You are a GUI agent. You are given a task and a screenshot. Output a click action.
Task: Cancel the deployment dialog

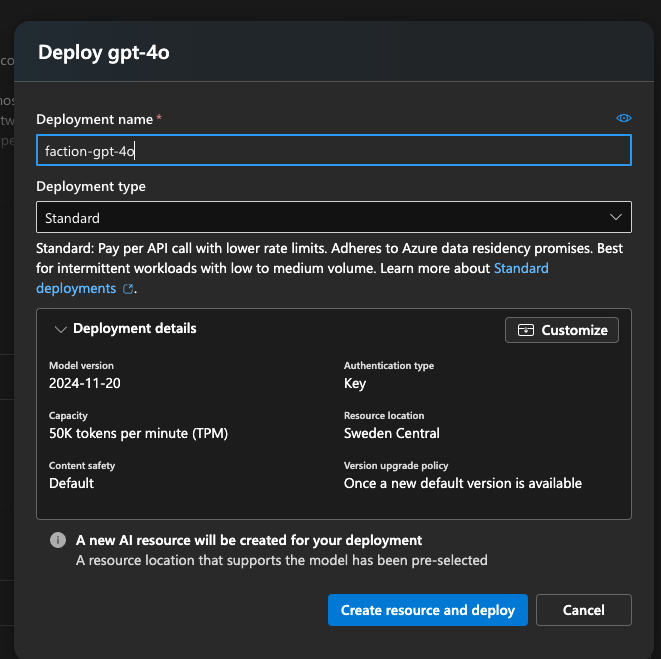coord(583,610)
